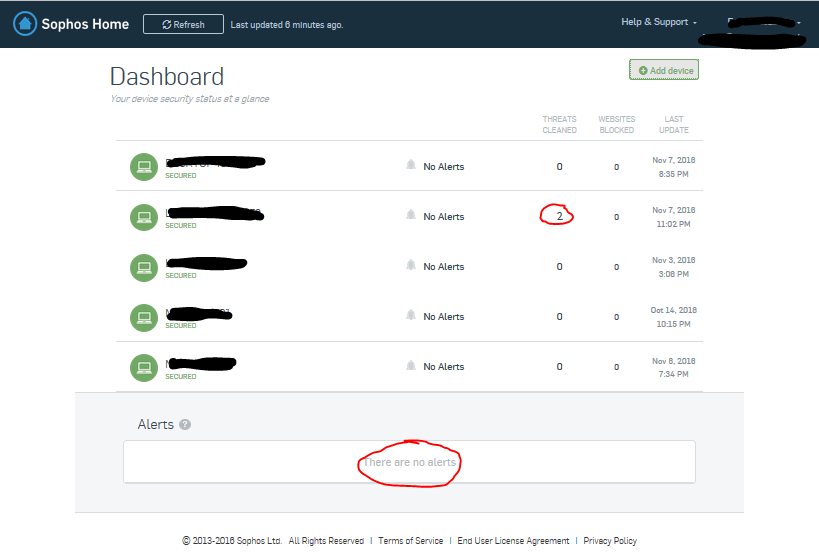This screenshot has height=558, width=819.
Task: Click threats cleaned value 2
Action: click(x=559, y=216)
